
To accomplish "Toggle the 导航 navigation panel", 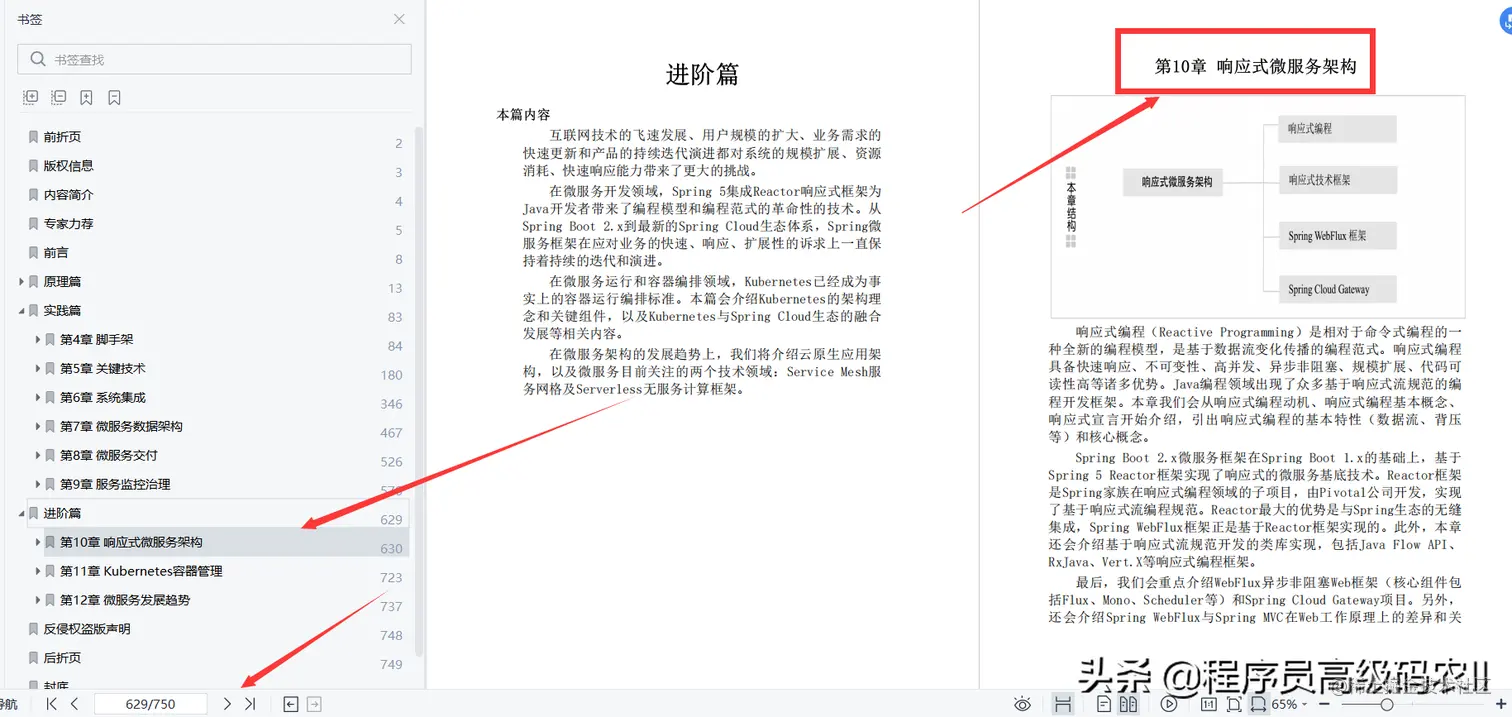I will coord(8,704).
